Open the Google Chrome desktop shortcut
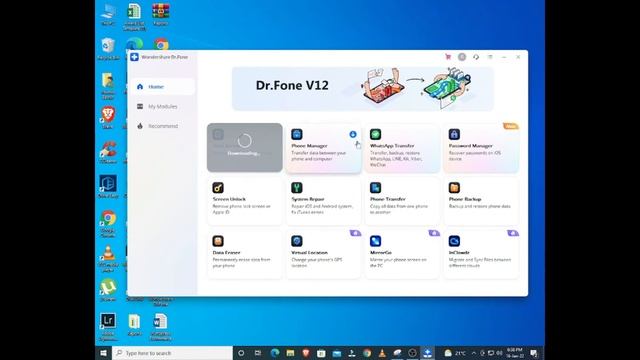The width and height of the screenshot is (640, 360). (108, 224)
